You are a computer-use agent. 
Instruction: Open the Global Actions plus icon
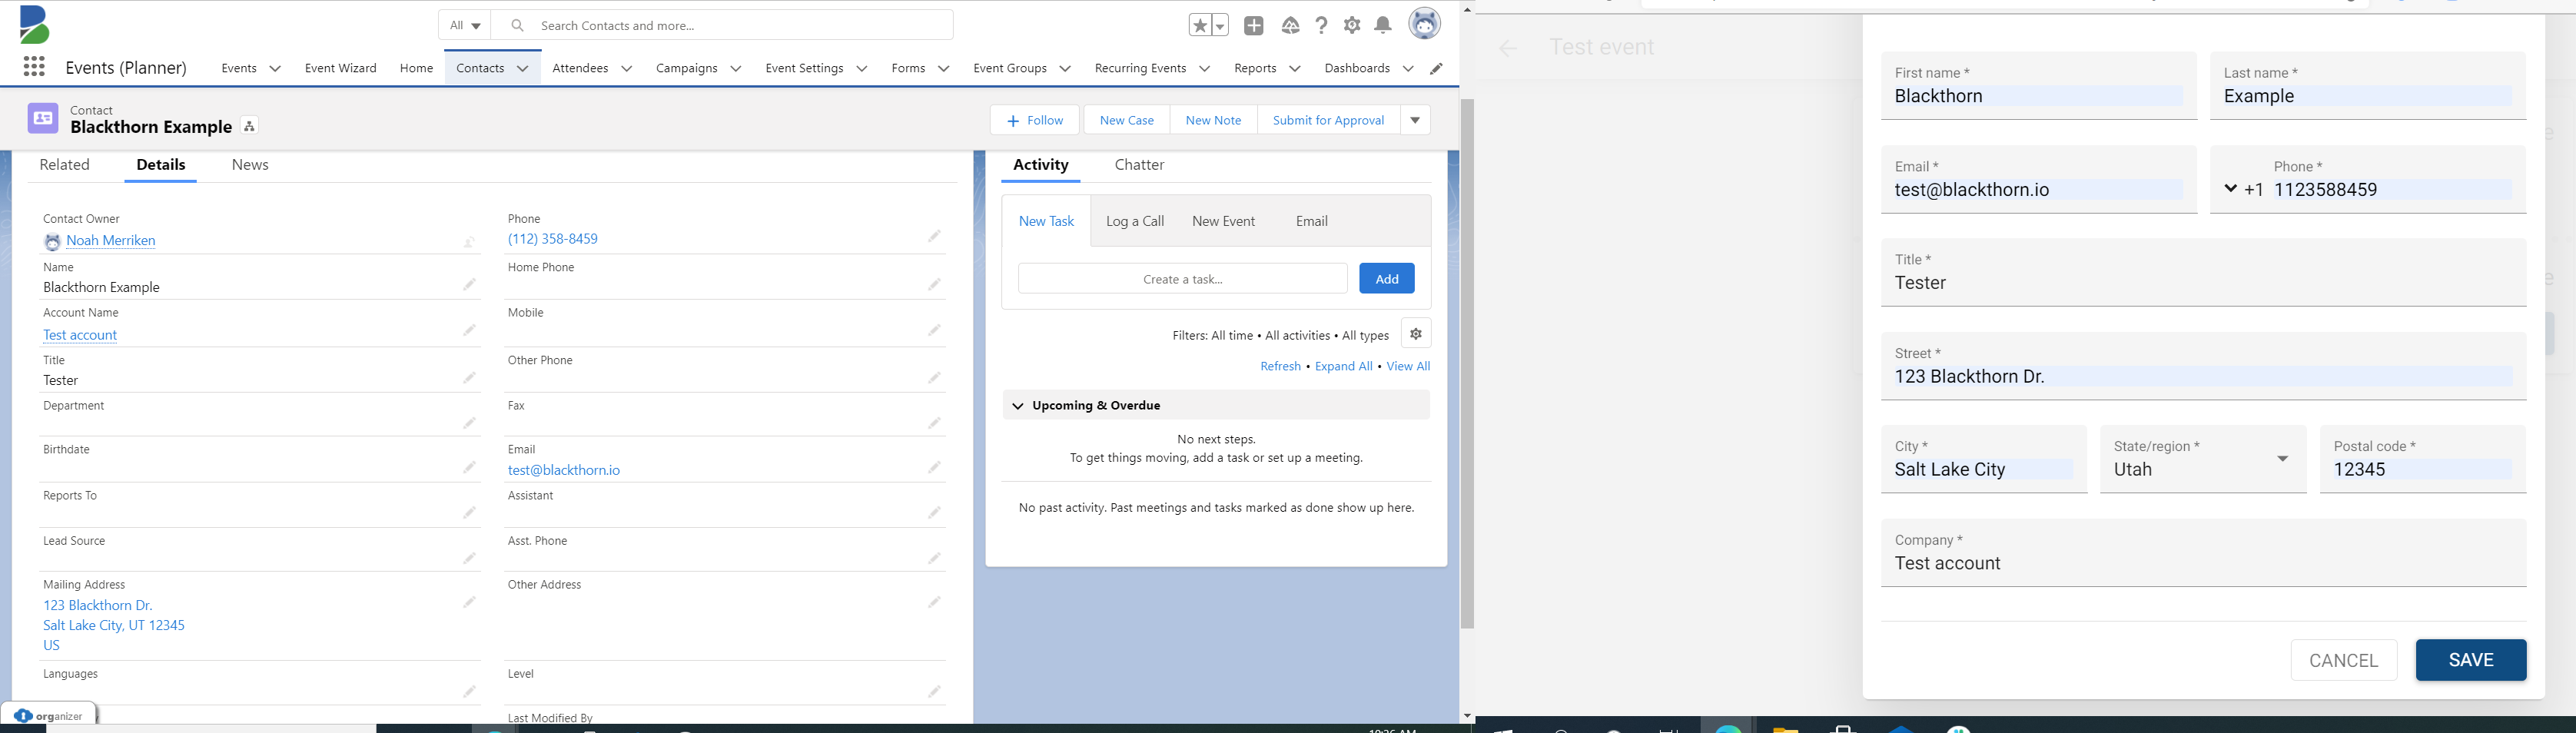(x=1254, y=26)
